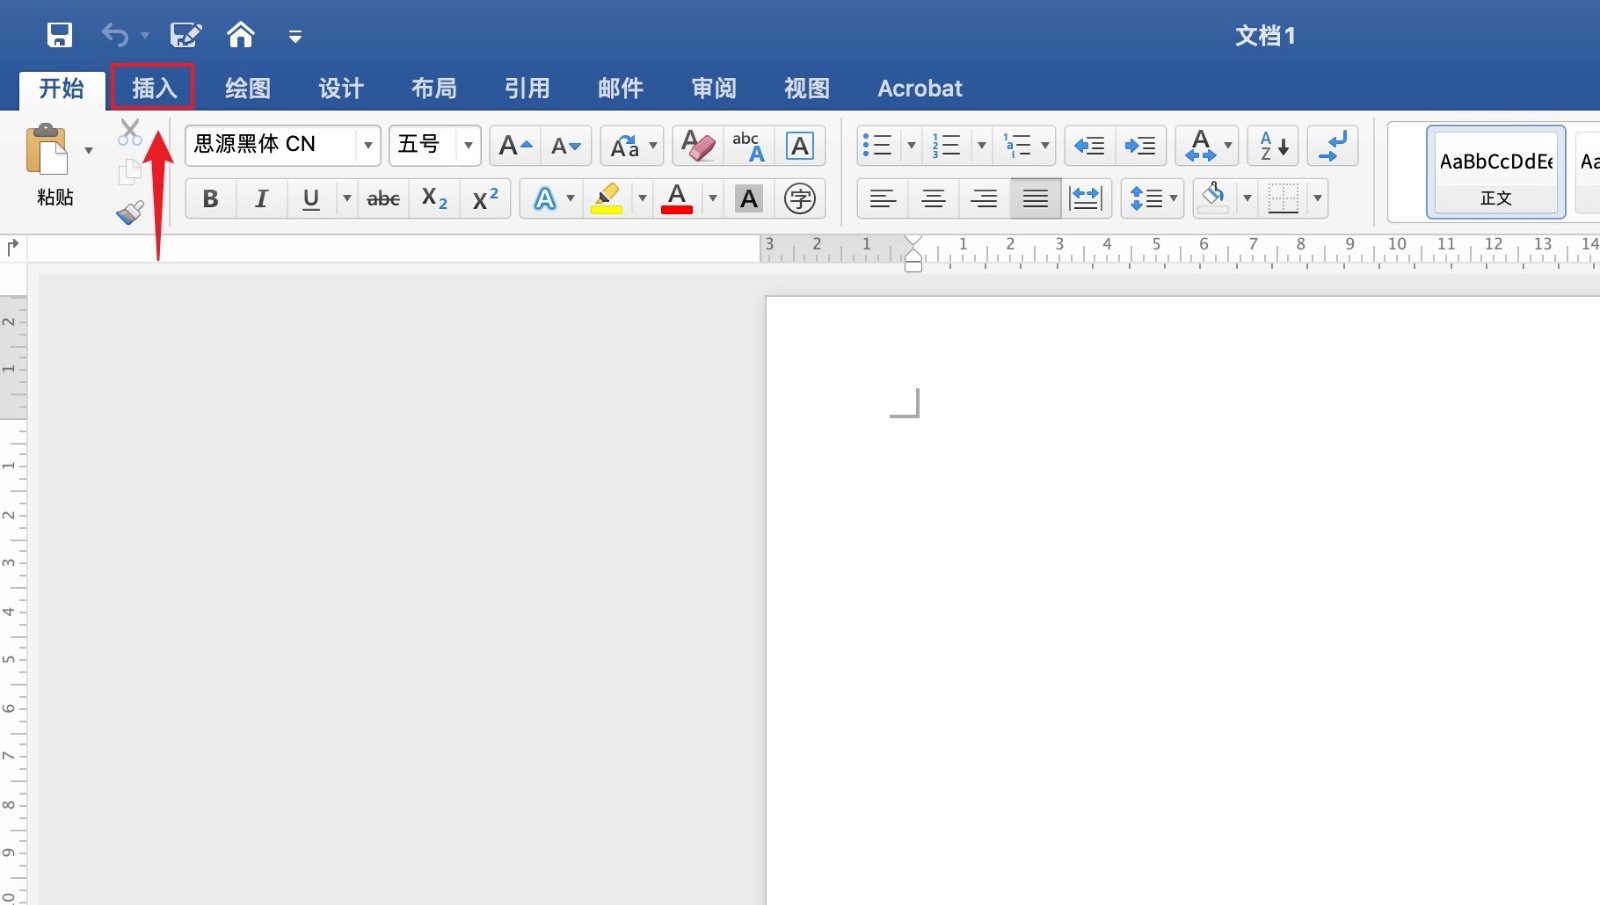
Task: Open the 审阅 tab
Action: (x=714, y=88)
